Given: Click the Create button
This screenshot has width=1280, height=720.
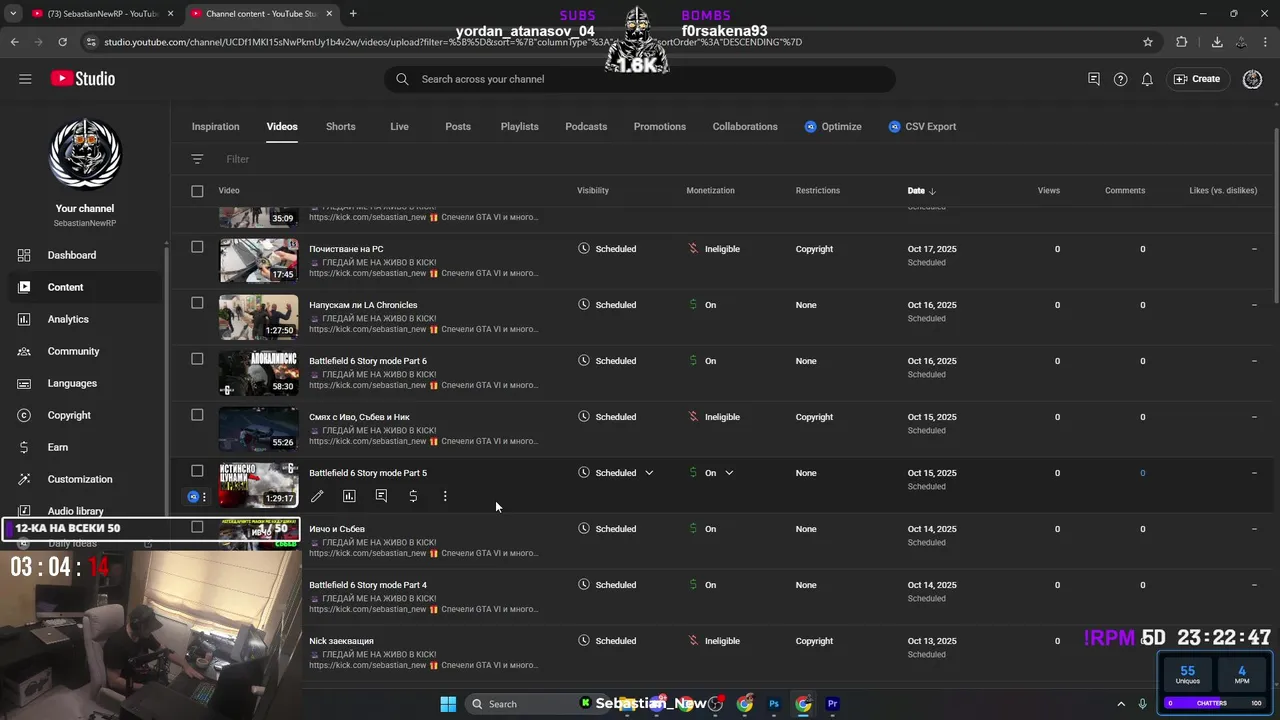Looking at the screenshot, I should (x=1197, y=79).
